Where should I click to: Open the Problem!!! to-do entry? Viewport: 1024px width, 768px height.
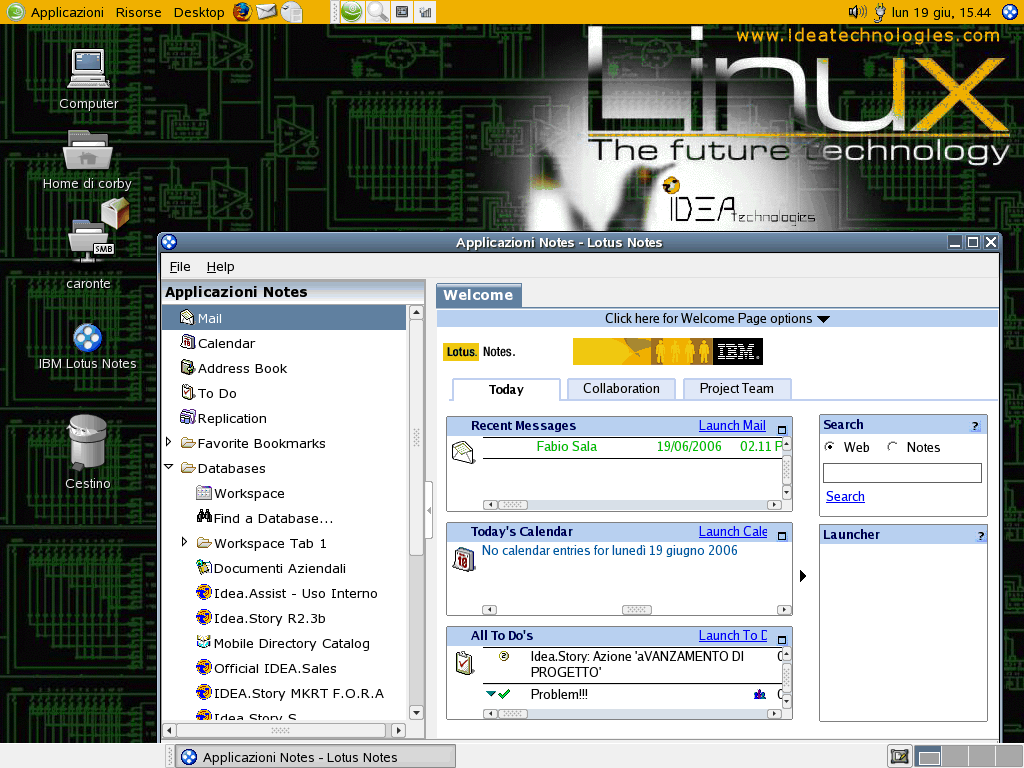coord(559,694)
